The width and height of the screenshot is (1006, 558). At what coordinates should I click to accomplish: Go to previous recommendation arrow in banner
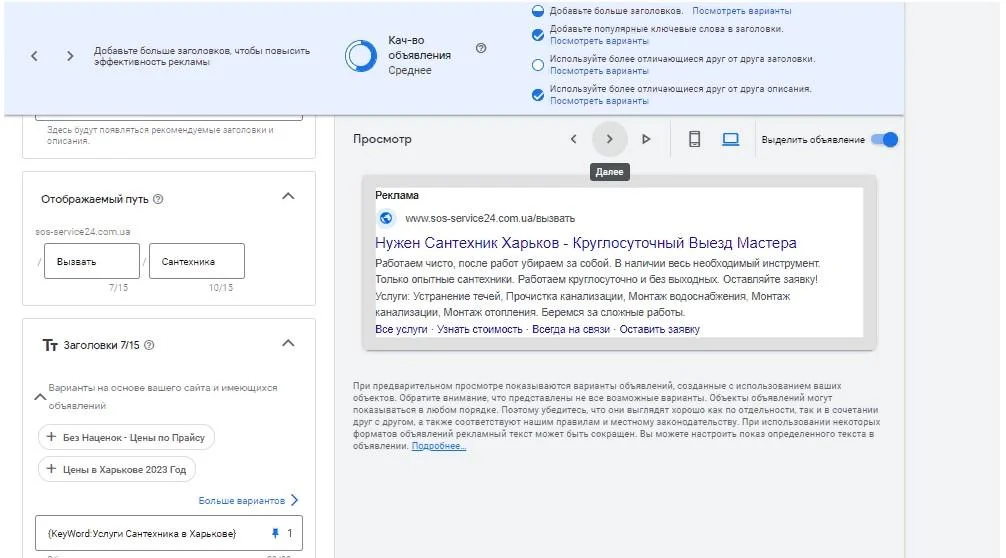(35, 56)
